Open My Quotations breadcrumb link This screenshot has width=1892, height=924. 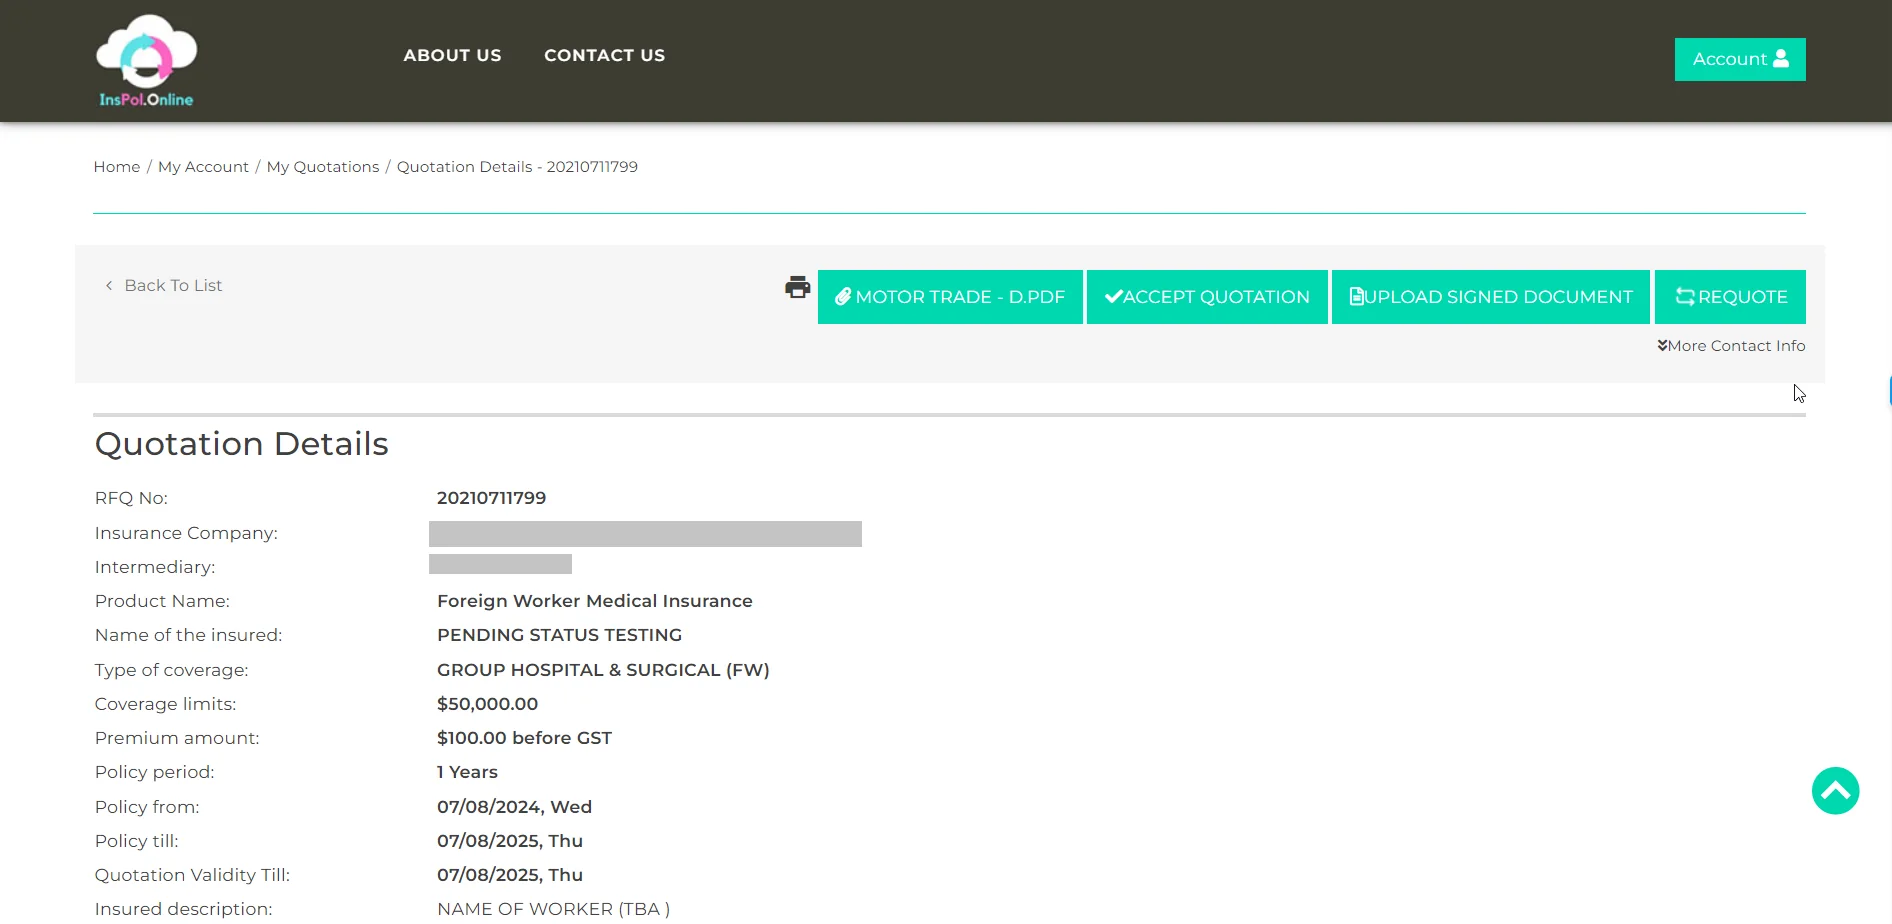tap(323, 167)
